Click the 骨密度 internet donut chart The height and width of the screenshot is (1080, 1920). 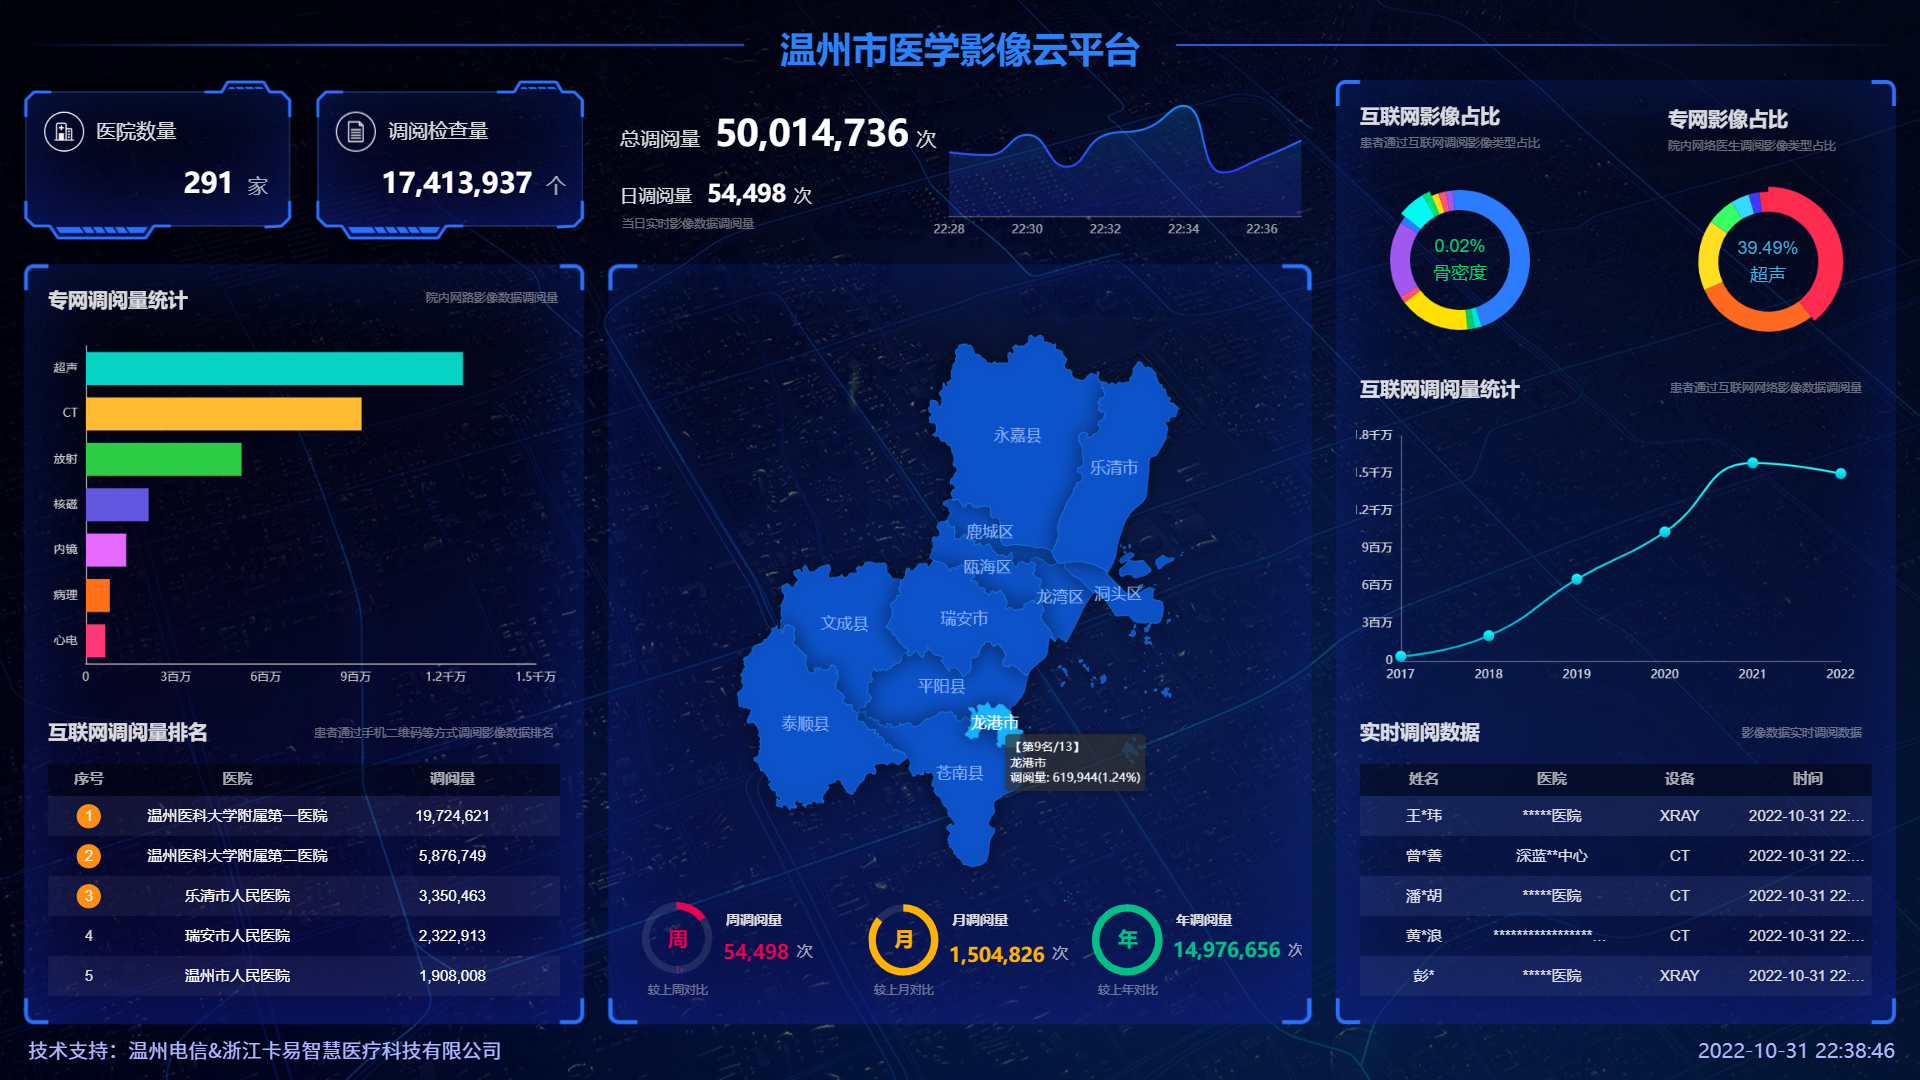click(1459, 260)
